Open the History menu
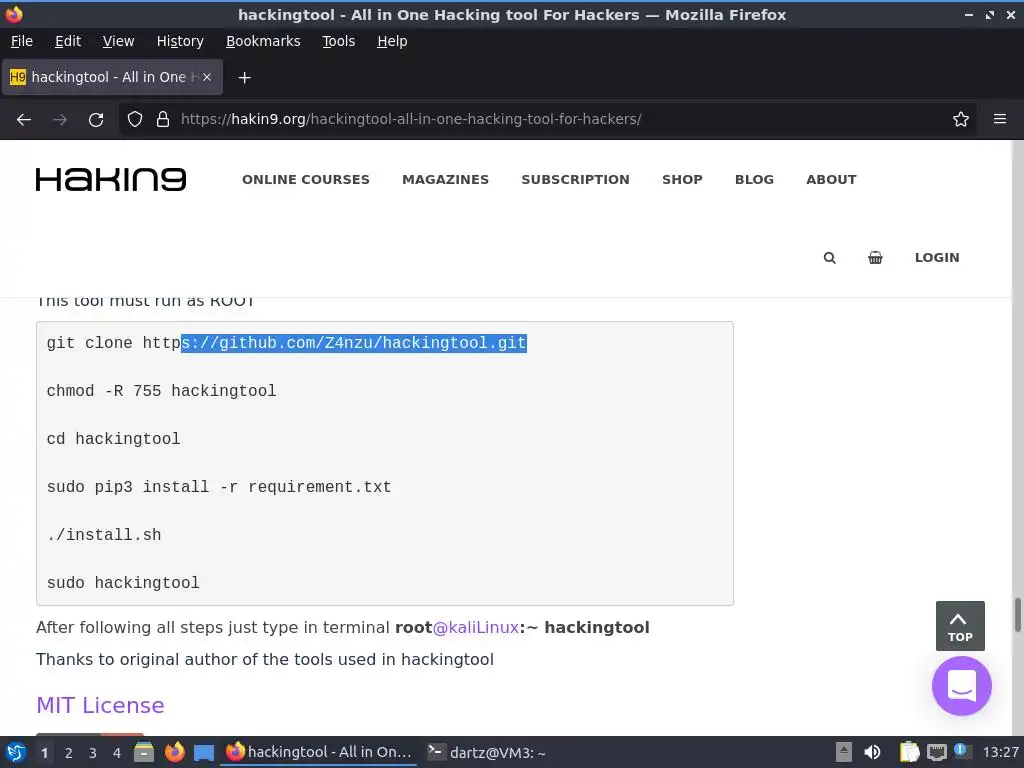Image resolution: width=1024 pixels, height=768 pixels. 180,41
